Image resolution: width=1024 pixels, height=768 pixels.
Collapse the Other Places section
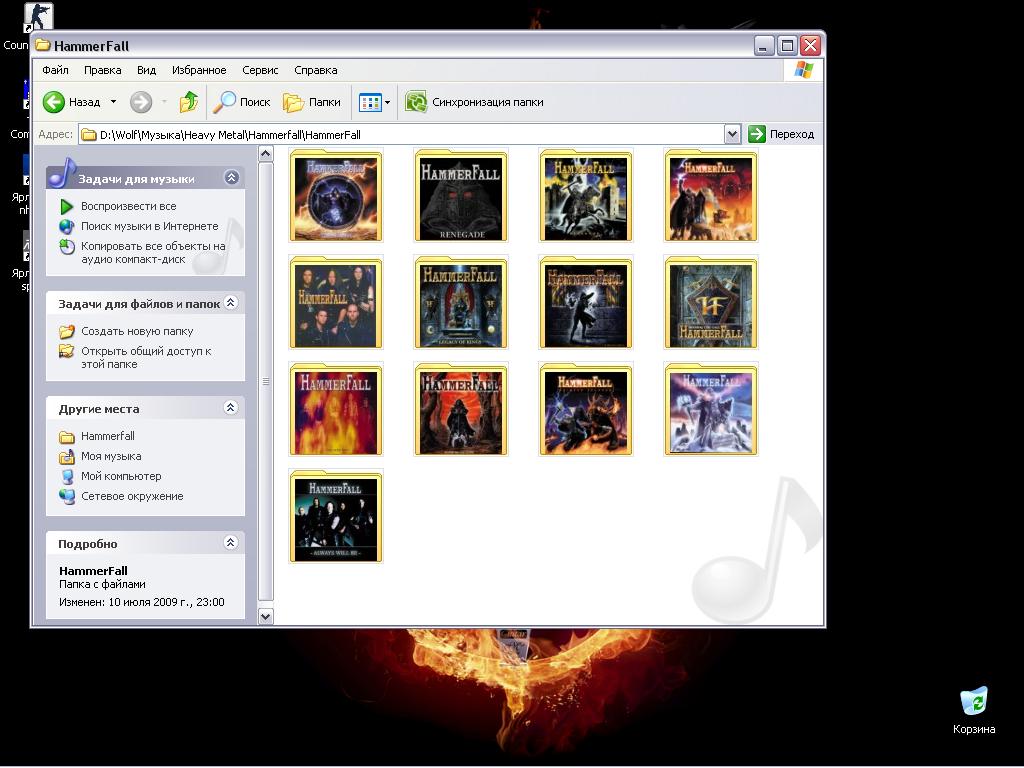point(231,408)
